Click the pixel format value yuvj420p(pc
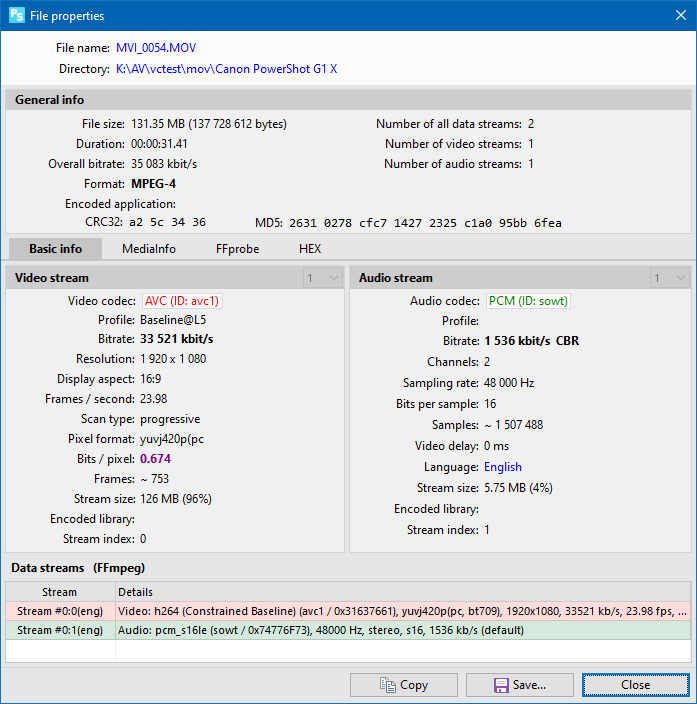Image resolution: width=697 pixels, height=704 pixels. point(172,439)
